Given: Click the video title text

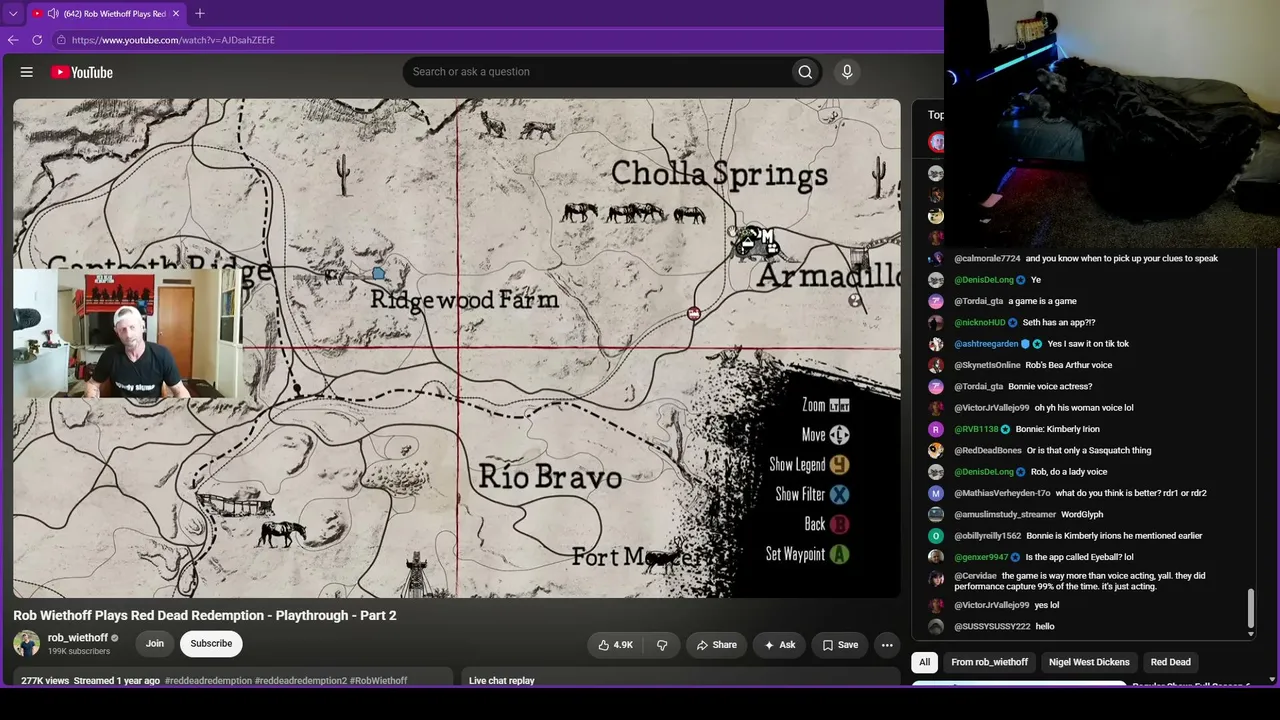Looking at the screenshot, I should (x=205, y=615).
